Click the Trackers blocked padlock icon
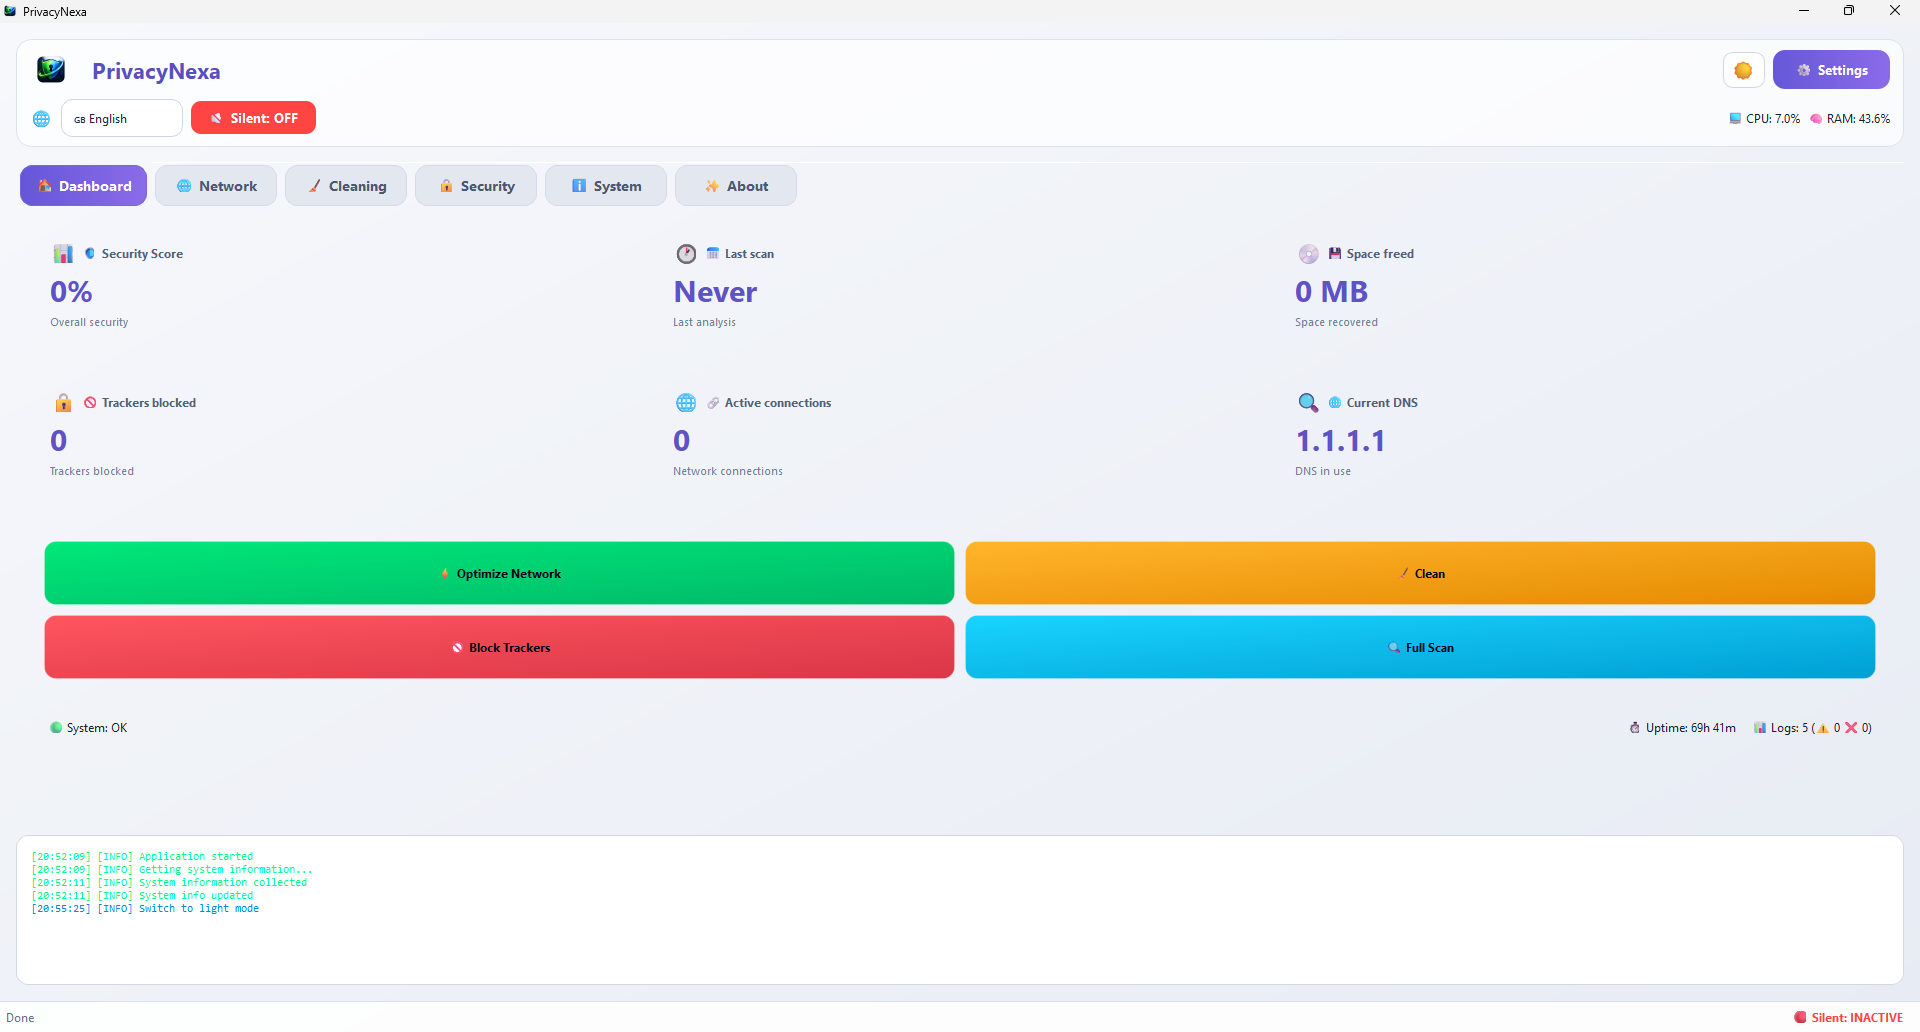 pyautogui.click(x=63, y=403)
